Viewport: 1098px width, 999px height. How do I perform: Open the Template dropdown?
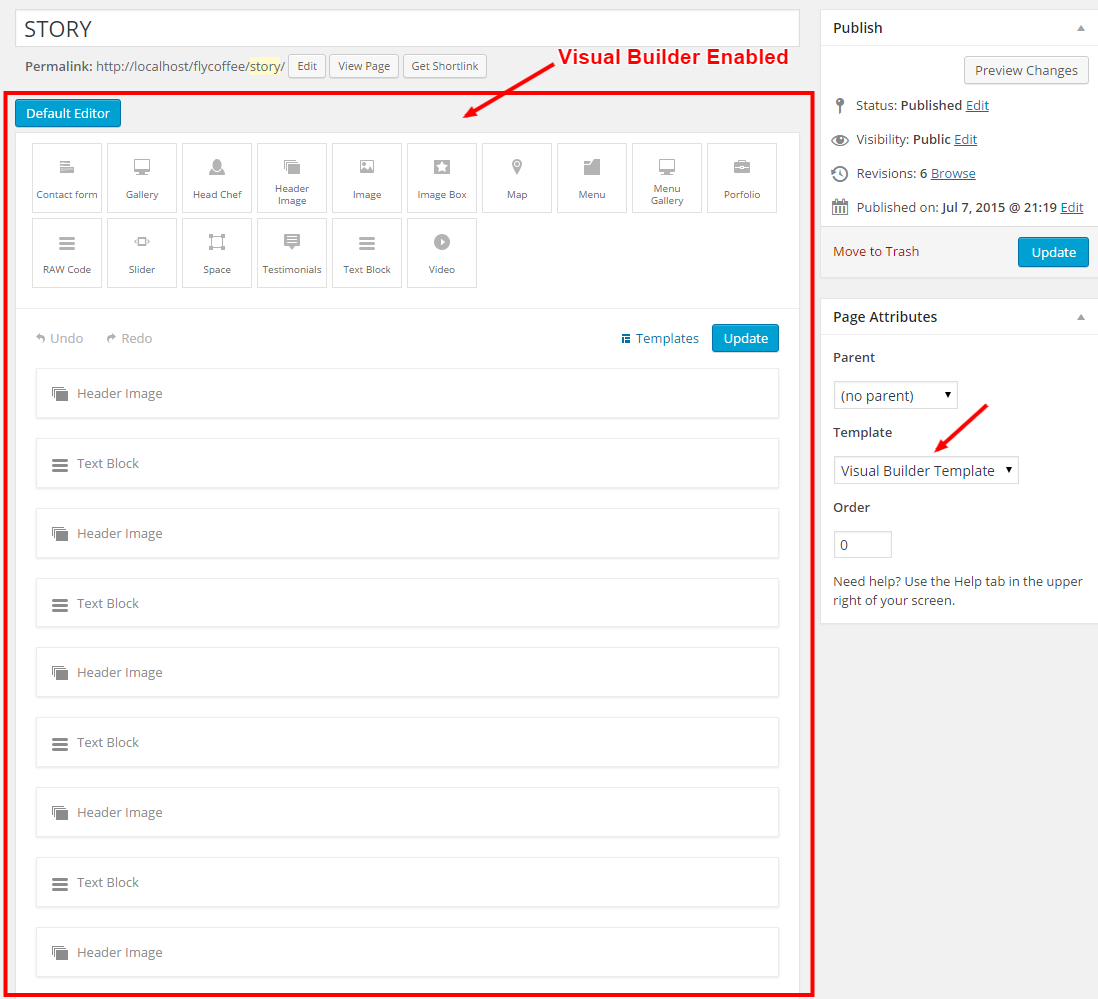(925, 471)
